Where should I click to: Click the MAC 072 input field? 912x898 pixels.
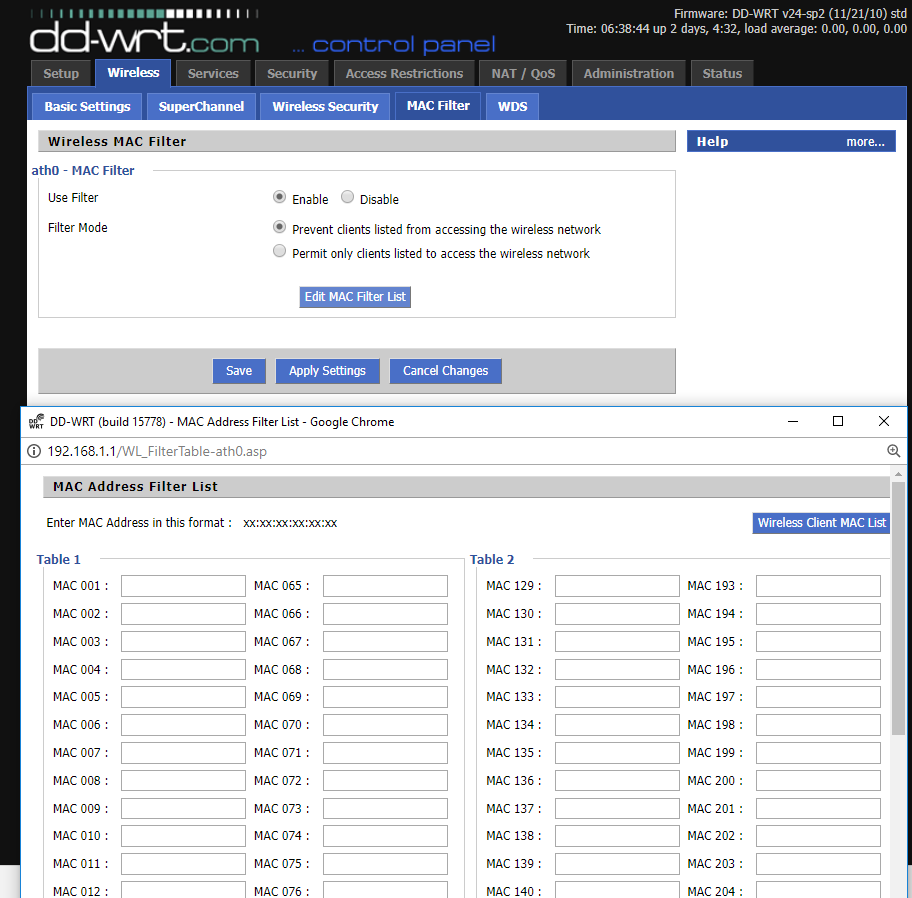385,781
